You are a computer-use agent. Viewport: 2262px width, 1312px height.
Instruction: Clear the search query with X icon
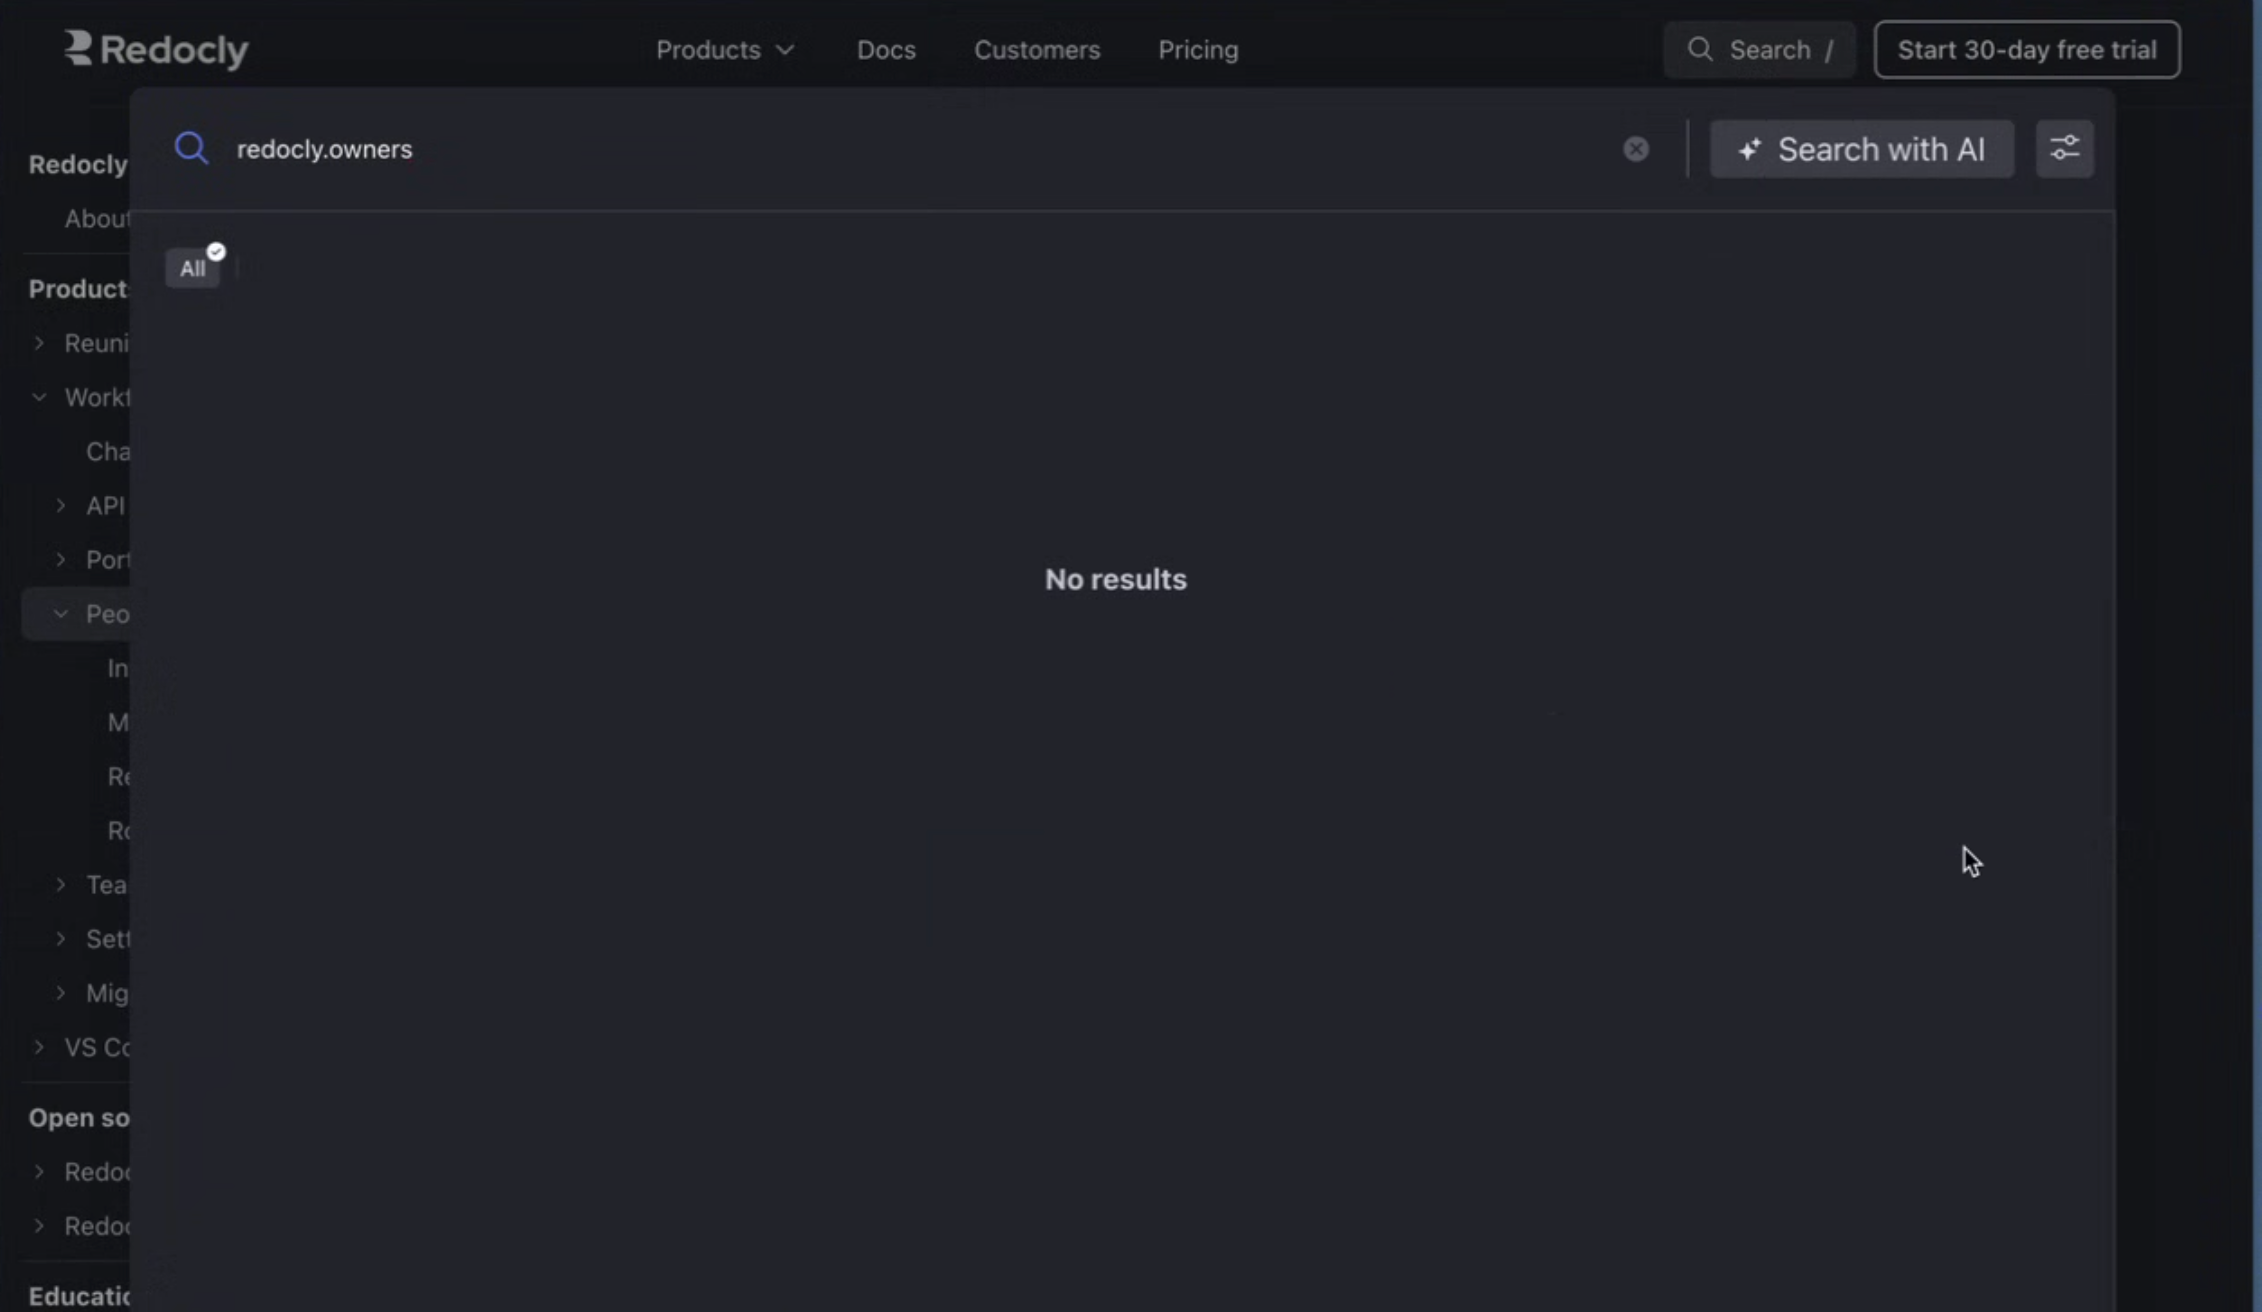pyautogui.click(x=1636, y=149)
